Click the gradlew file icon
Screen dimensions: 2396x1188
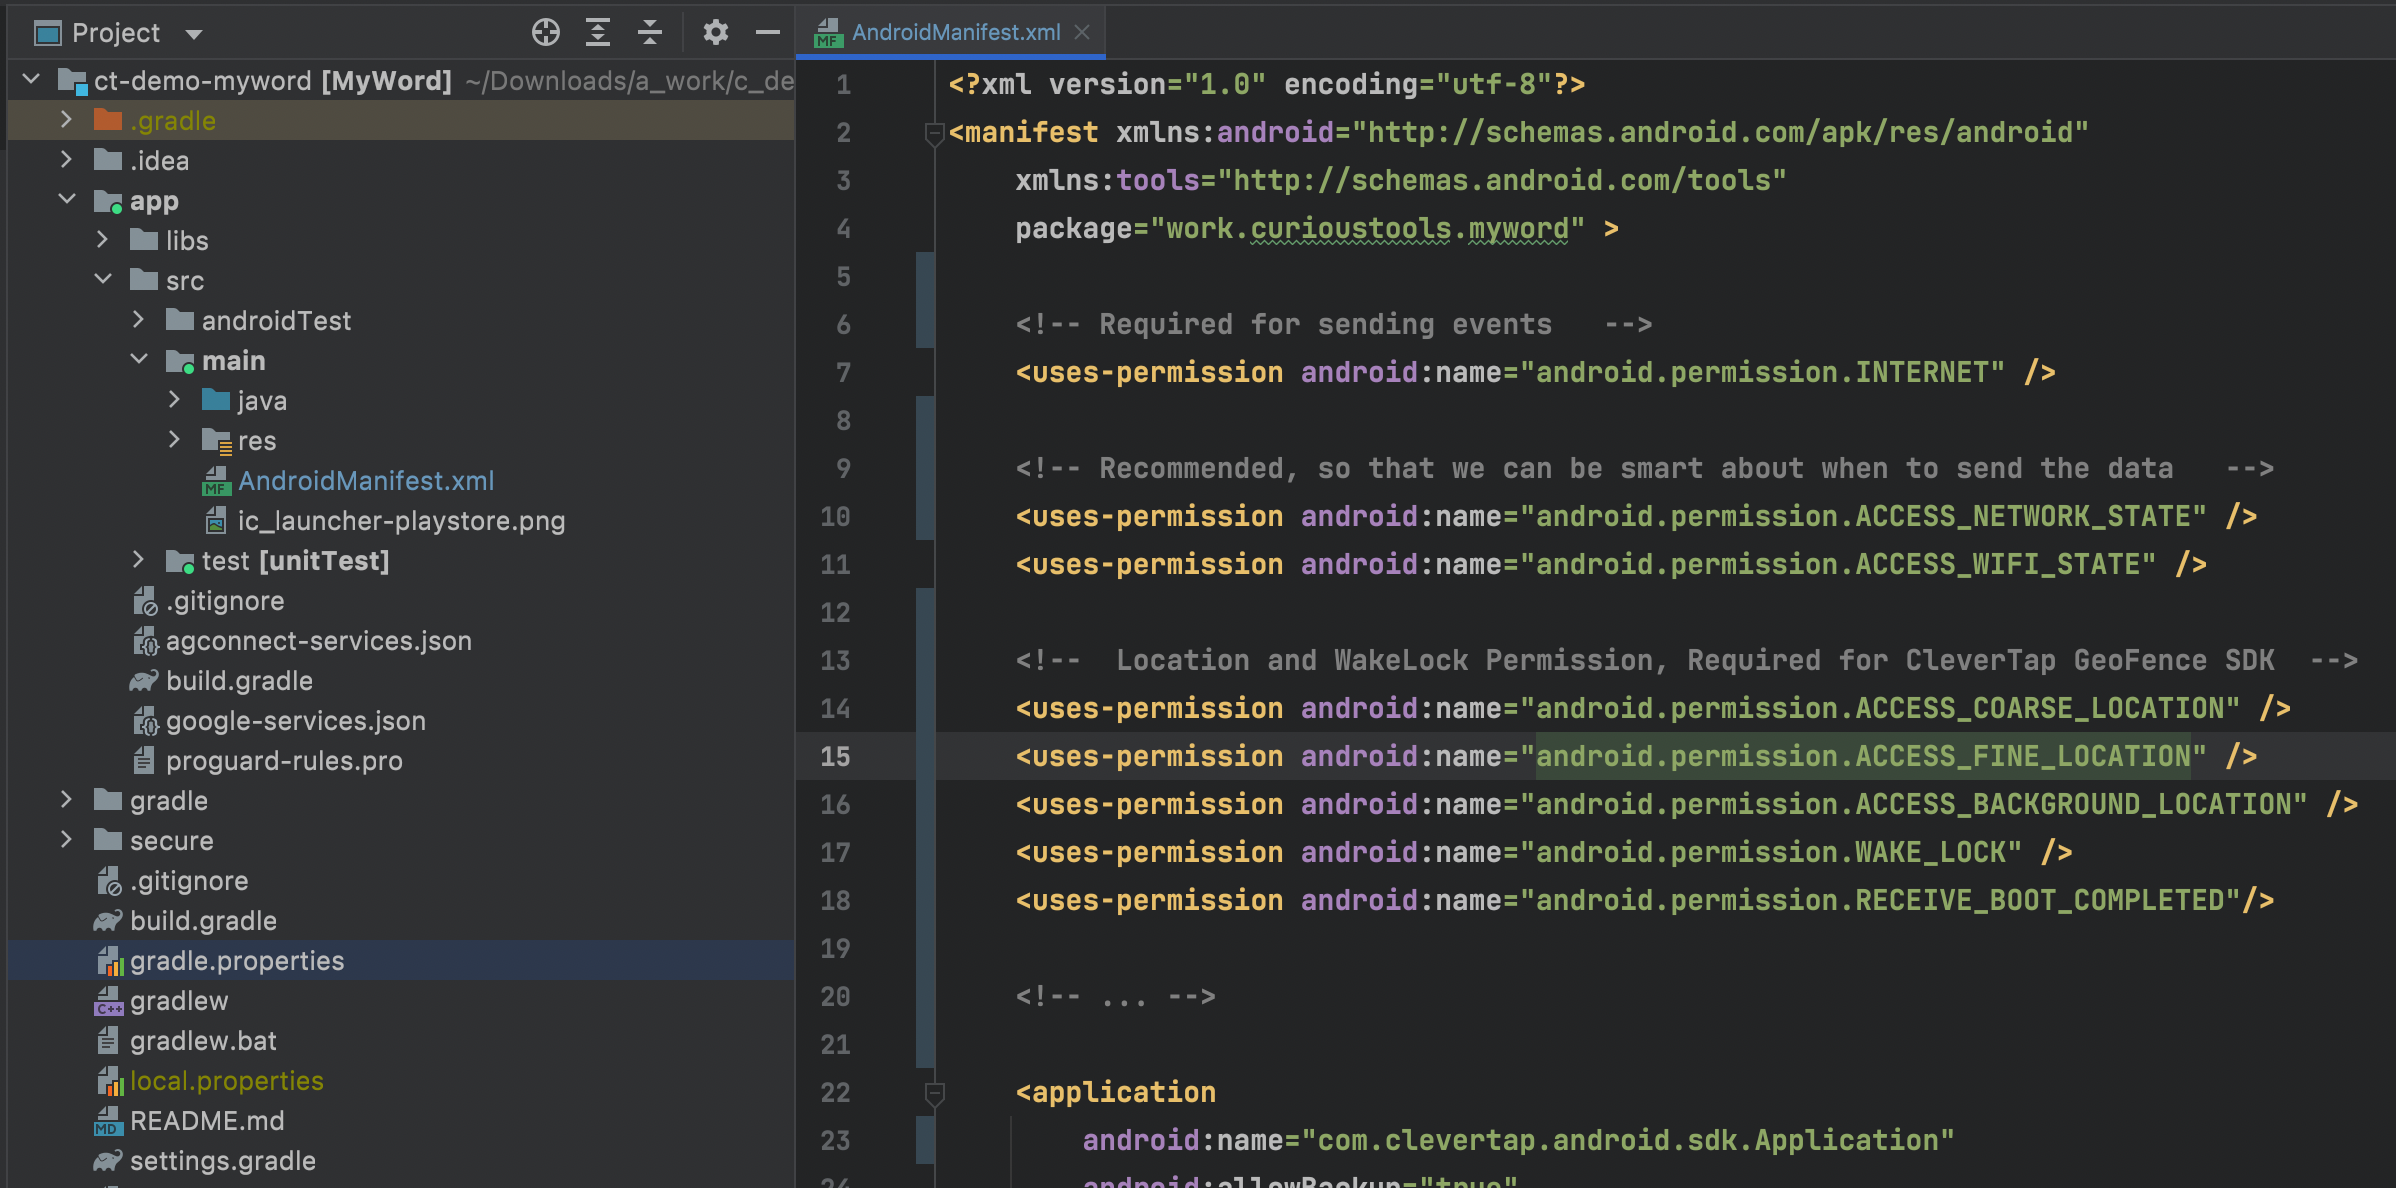point(108,1001)
